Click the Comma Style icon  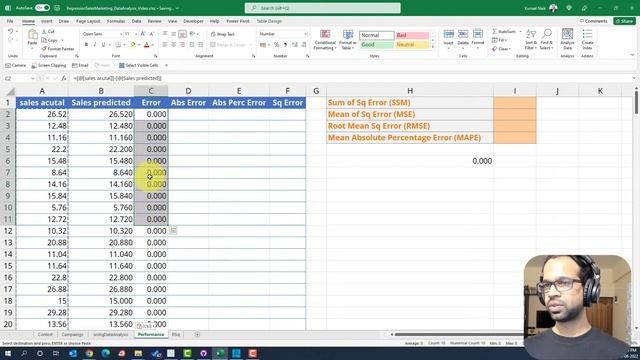tap(285, 44)
